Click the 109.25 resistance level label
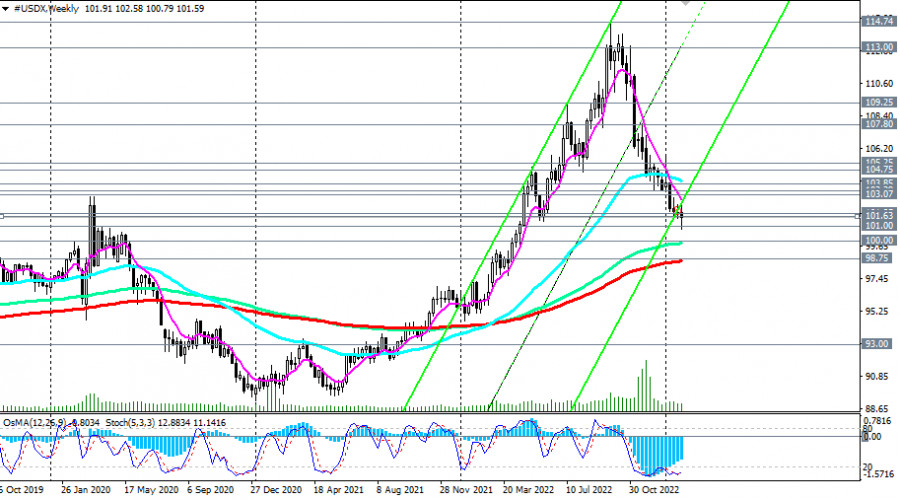The height and width of the screenshot is (500, 900). [x=878, y=102]
